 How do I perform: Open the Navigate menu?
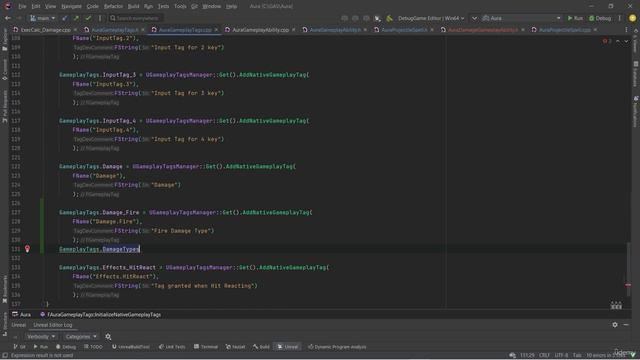pos(71,7)
